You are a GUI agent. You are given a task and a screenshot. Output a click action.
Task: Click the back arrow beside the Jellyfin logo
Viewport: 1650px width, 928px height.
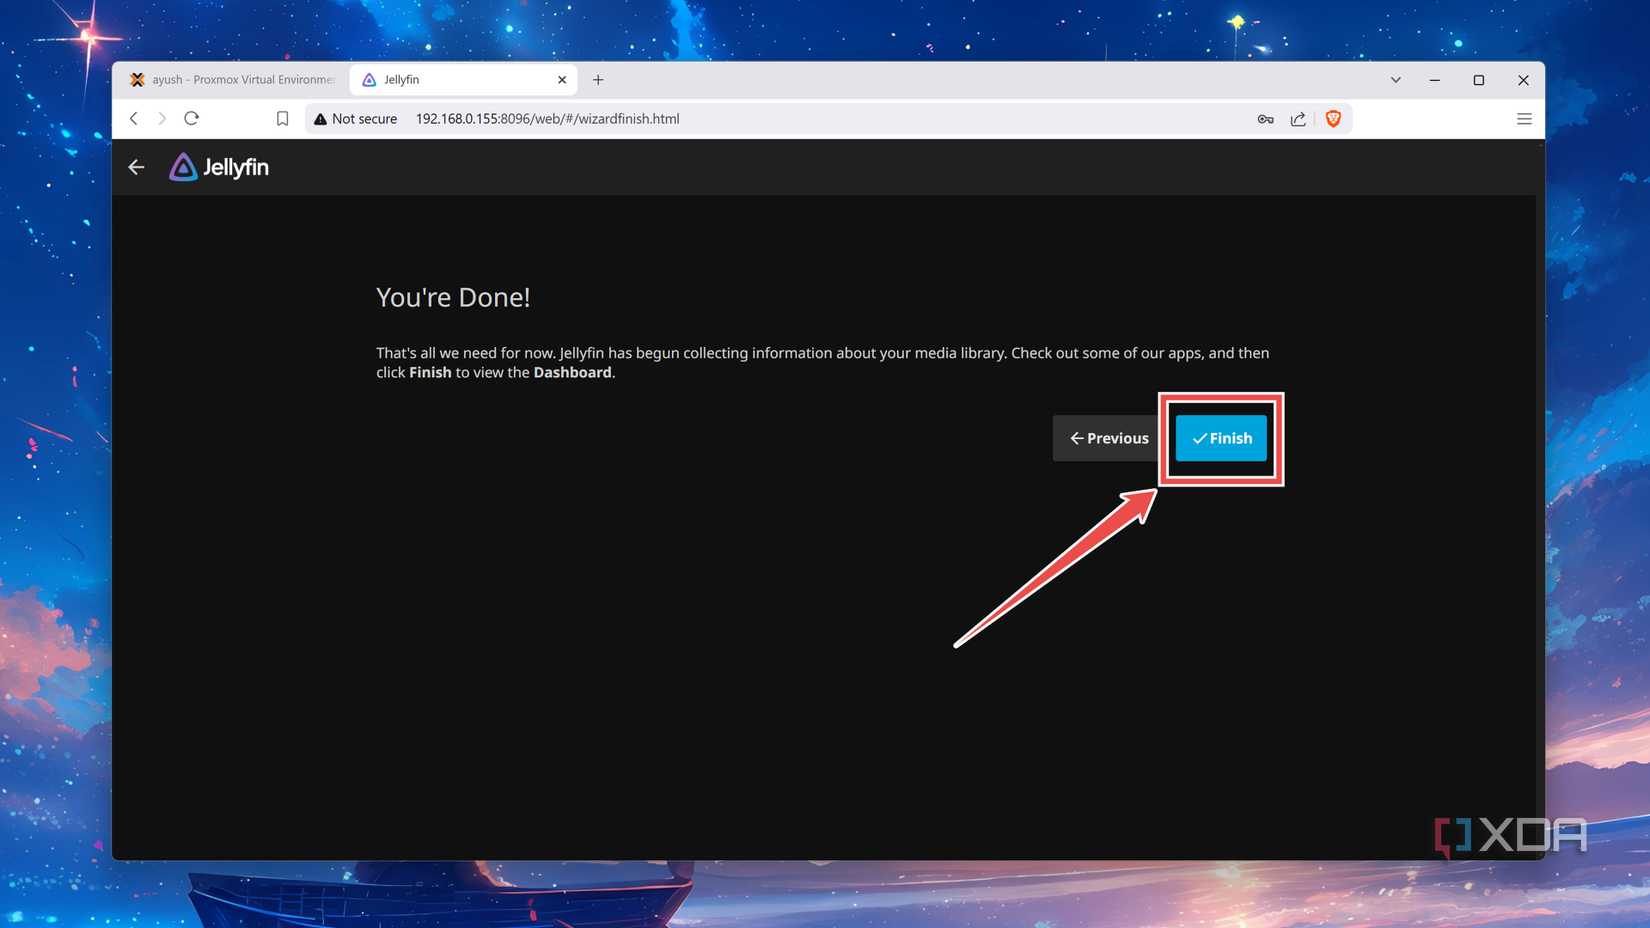click(x=136, y=167)
